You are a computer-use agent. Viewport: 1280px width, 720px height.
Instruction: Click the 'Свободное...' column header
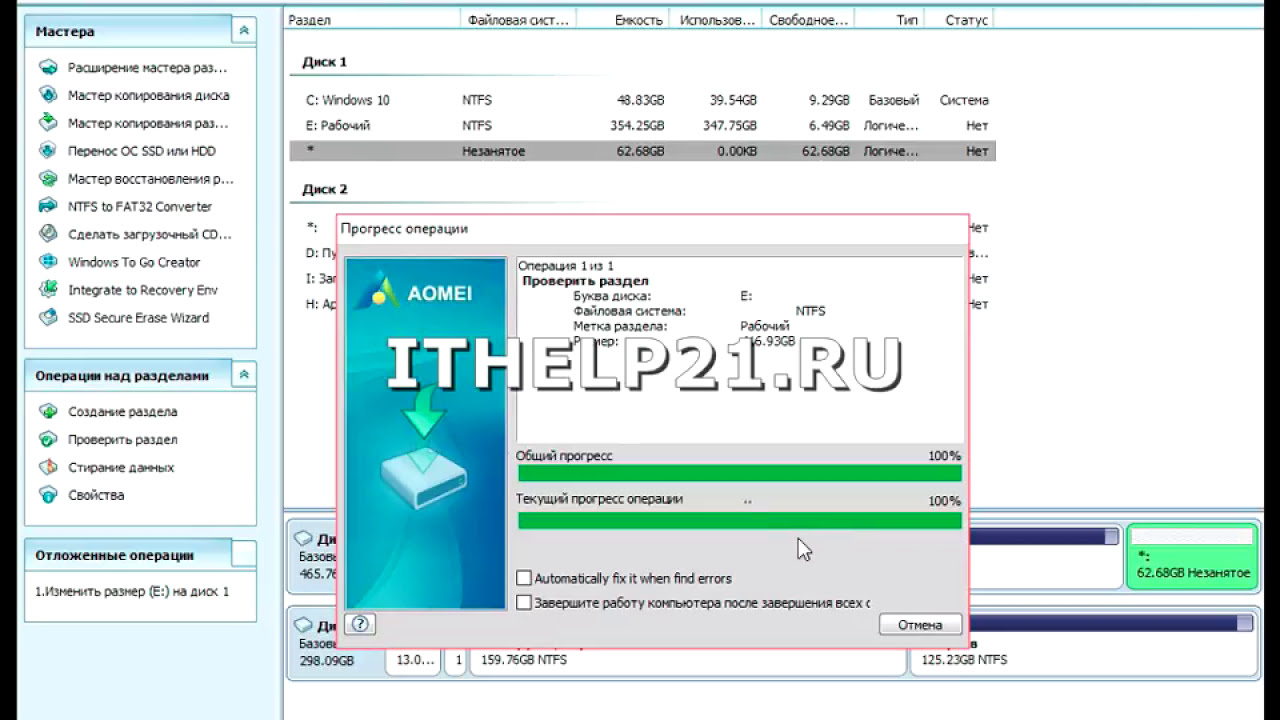pyautogui.click(x=808, y=20)
